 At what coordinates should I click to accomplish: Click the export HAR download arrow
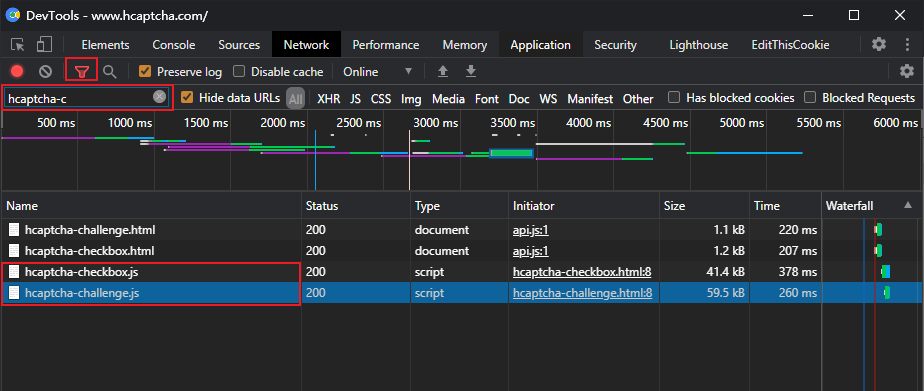[470, 72]
